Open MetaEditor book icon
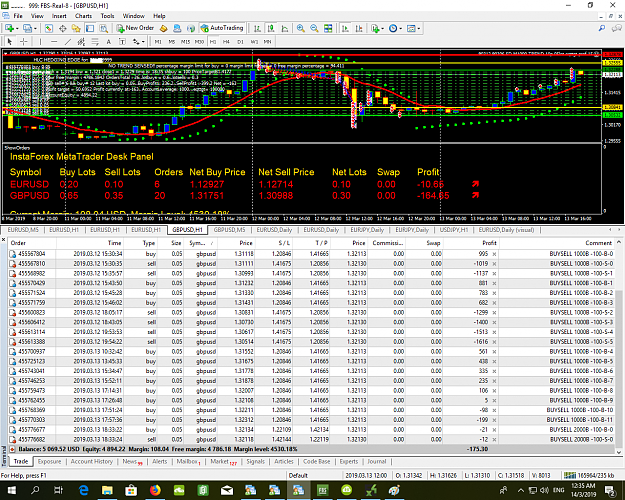The height and width of the screenshot is (500, 625). [163, 28]
